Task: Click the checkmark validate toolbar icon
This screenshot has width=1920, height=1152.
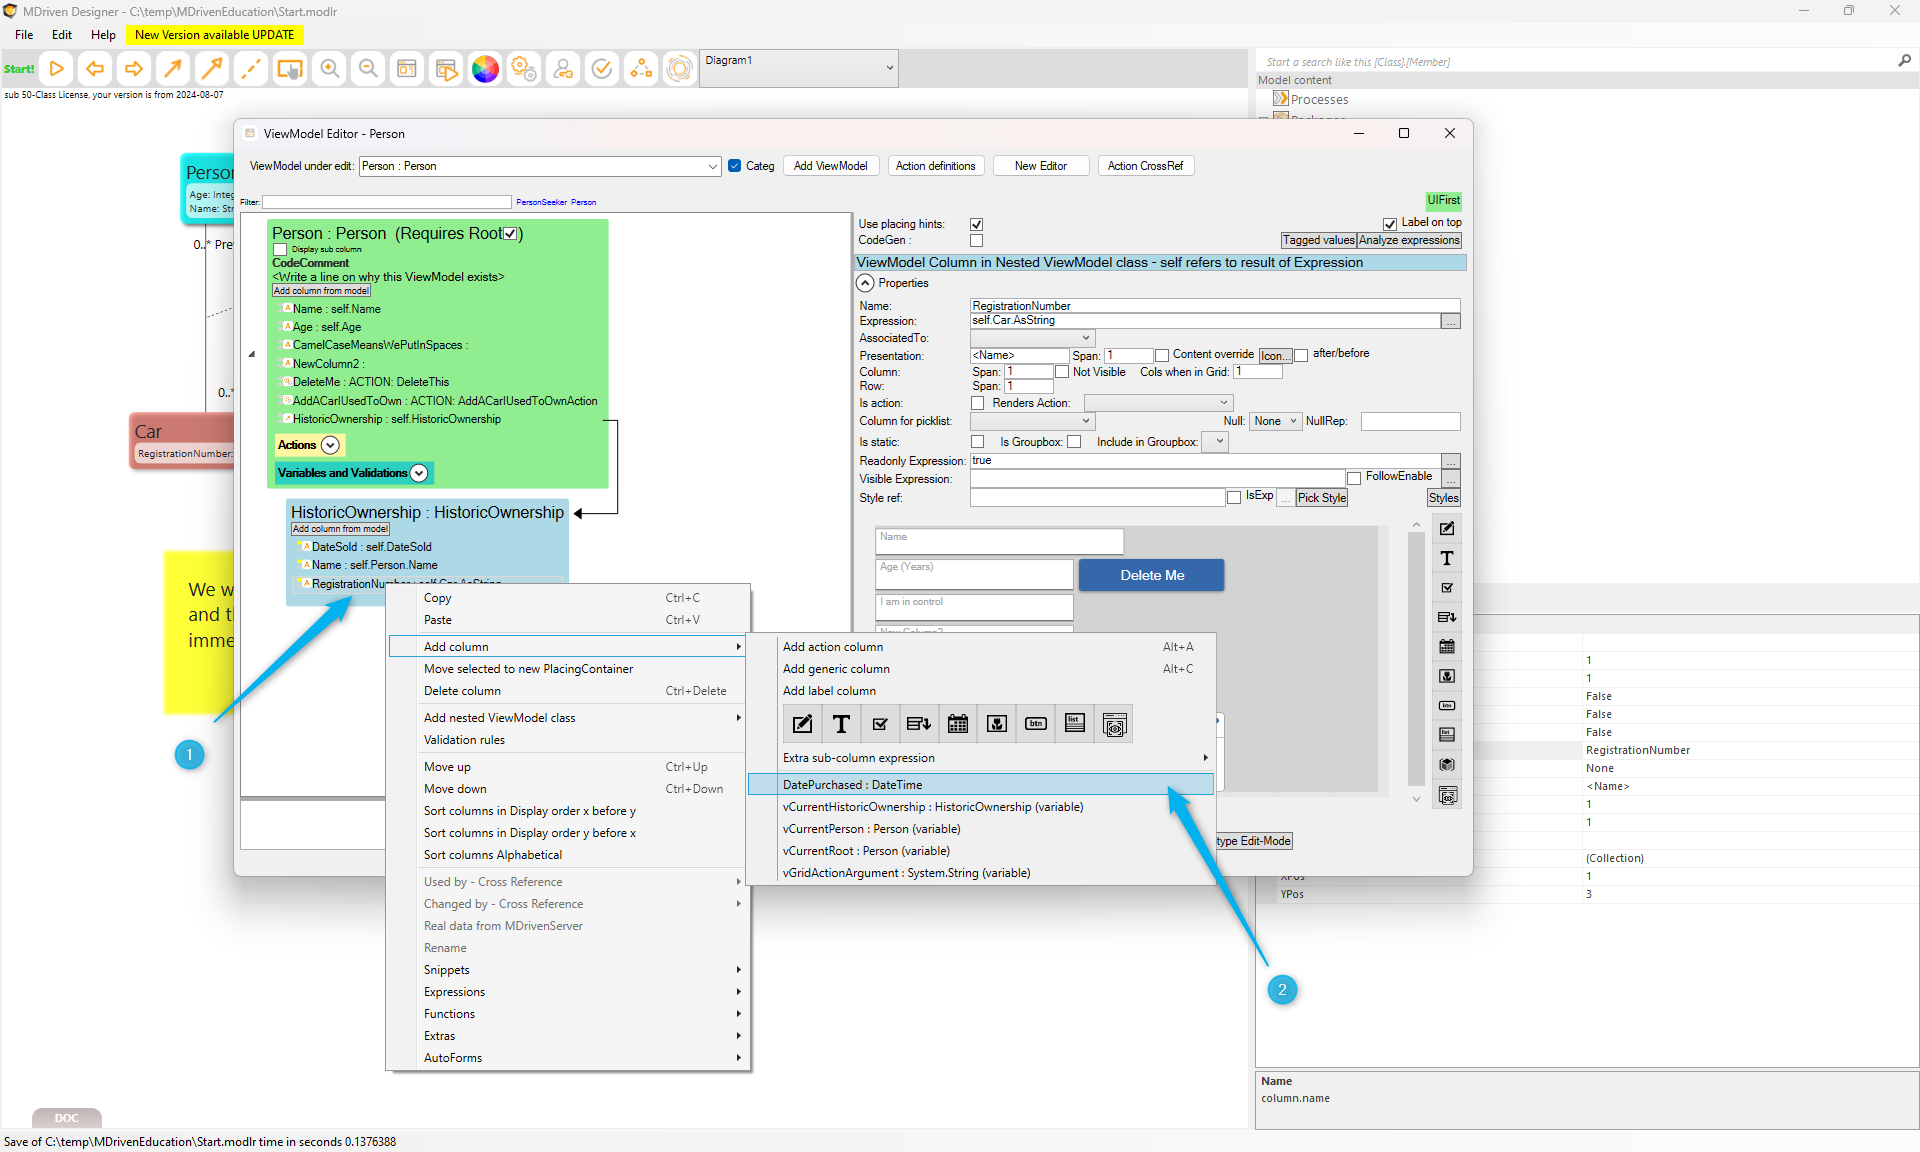Action: (x=602, y=69)
